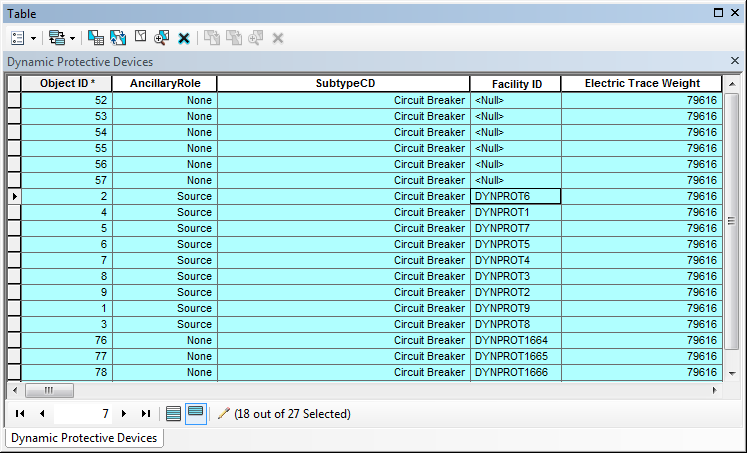Click the record number input field
Viewport: 747px width, 453px height.
point(84,413)
